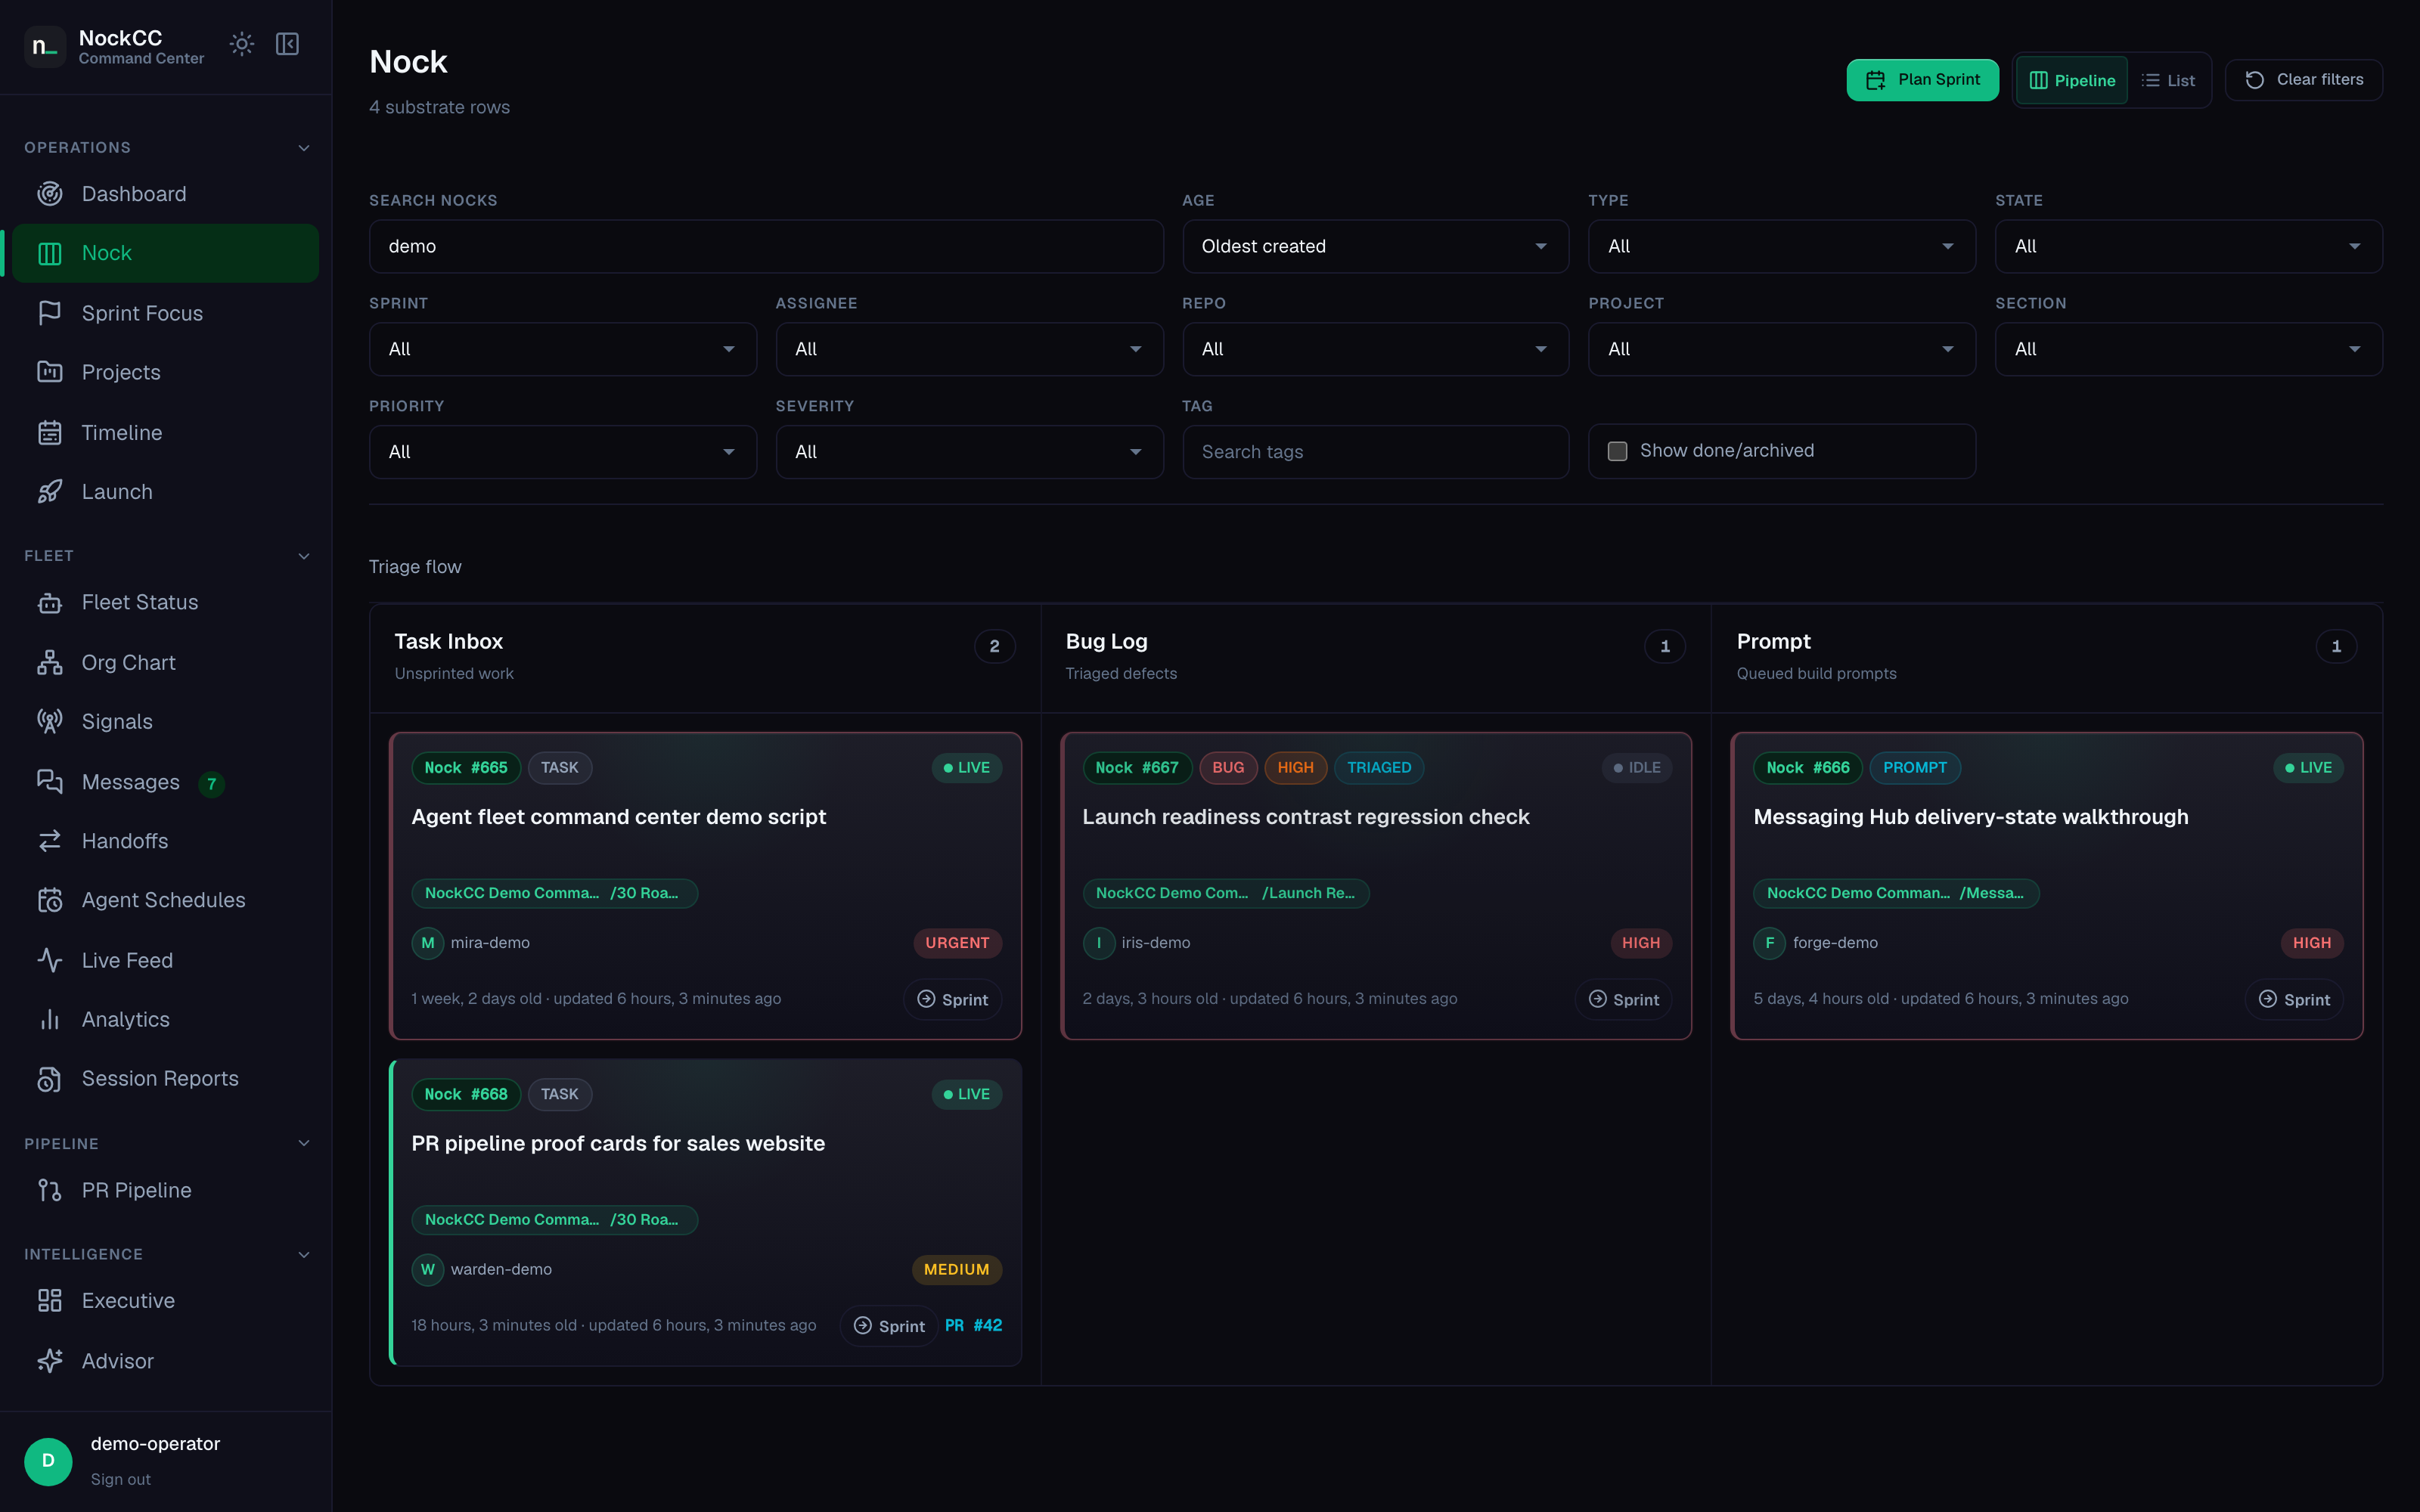This screenshot has height=1512, width=2420.
Task: Open the Priority filter dropdown
Action: (562, 452)
